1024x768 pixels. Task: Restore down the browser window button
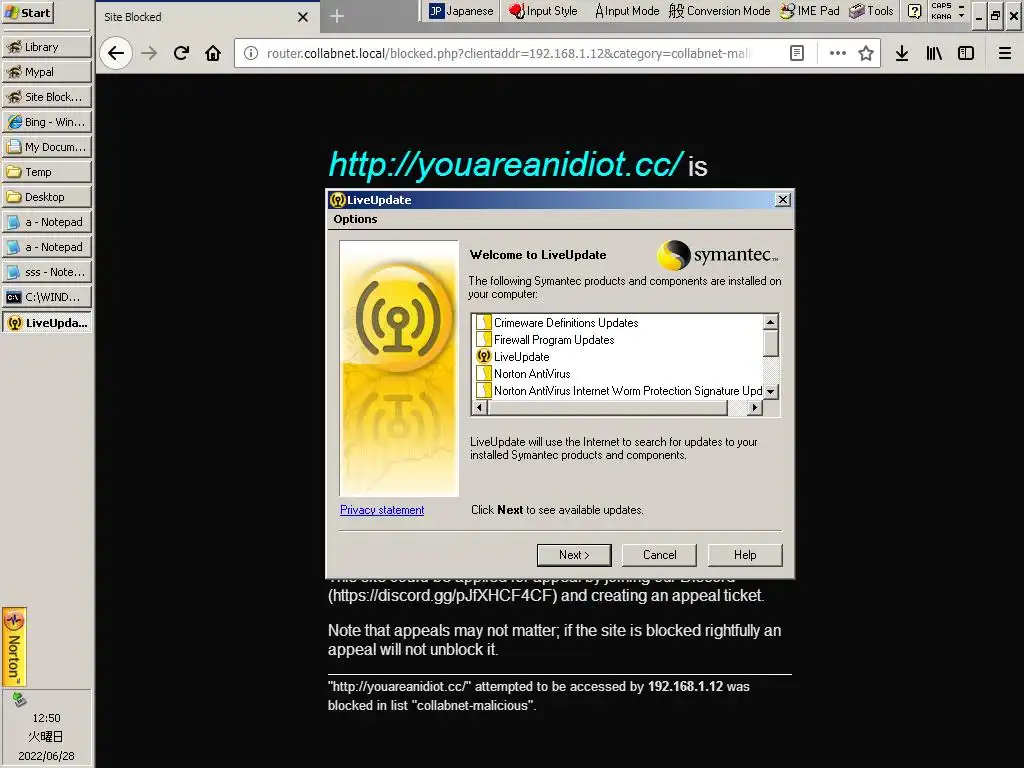[x=995, y=16]
